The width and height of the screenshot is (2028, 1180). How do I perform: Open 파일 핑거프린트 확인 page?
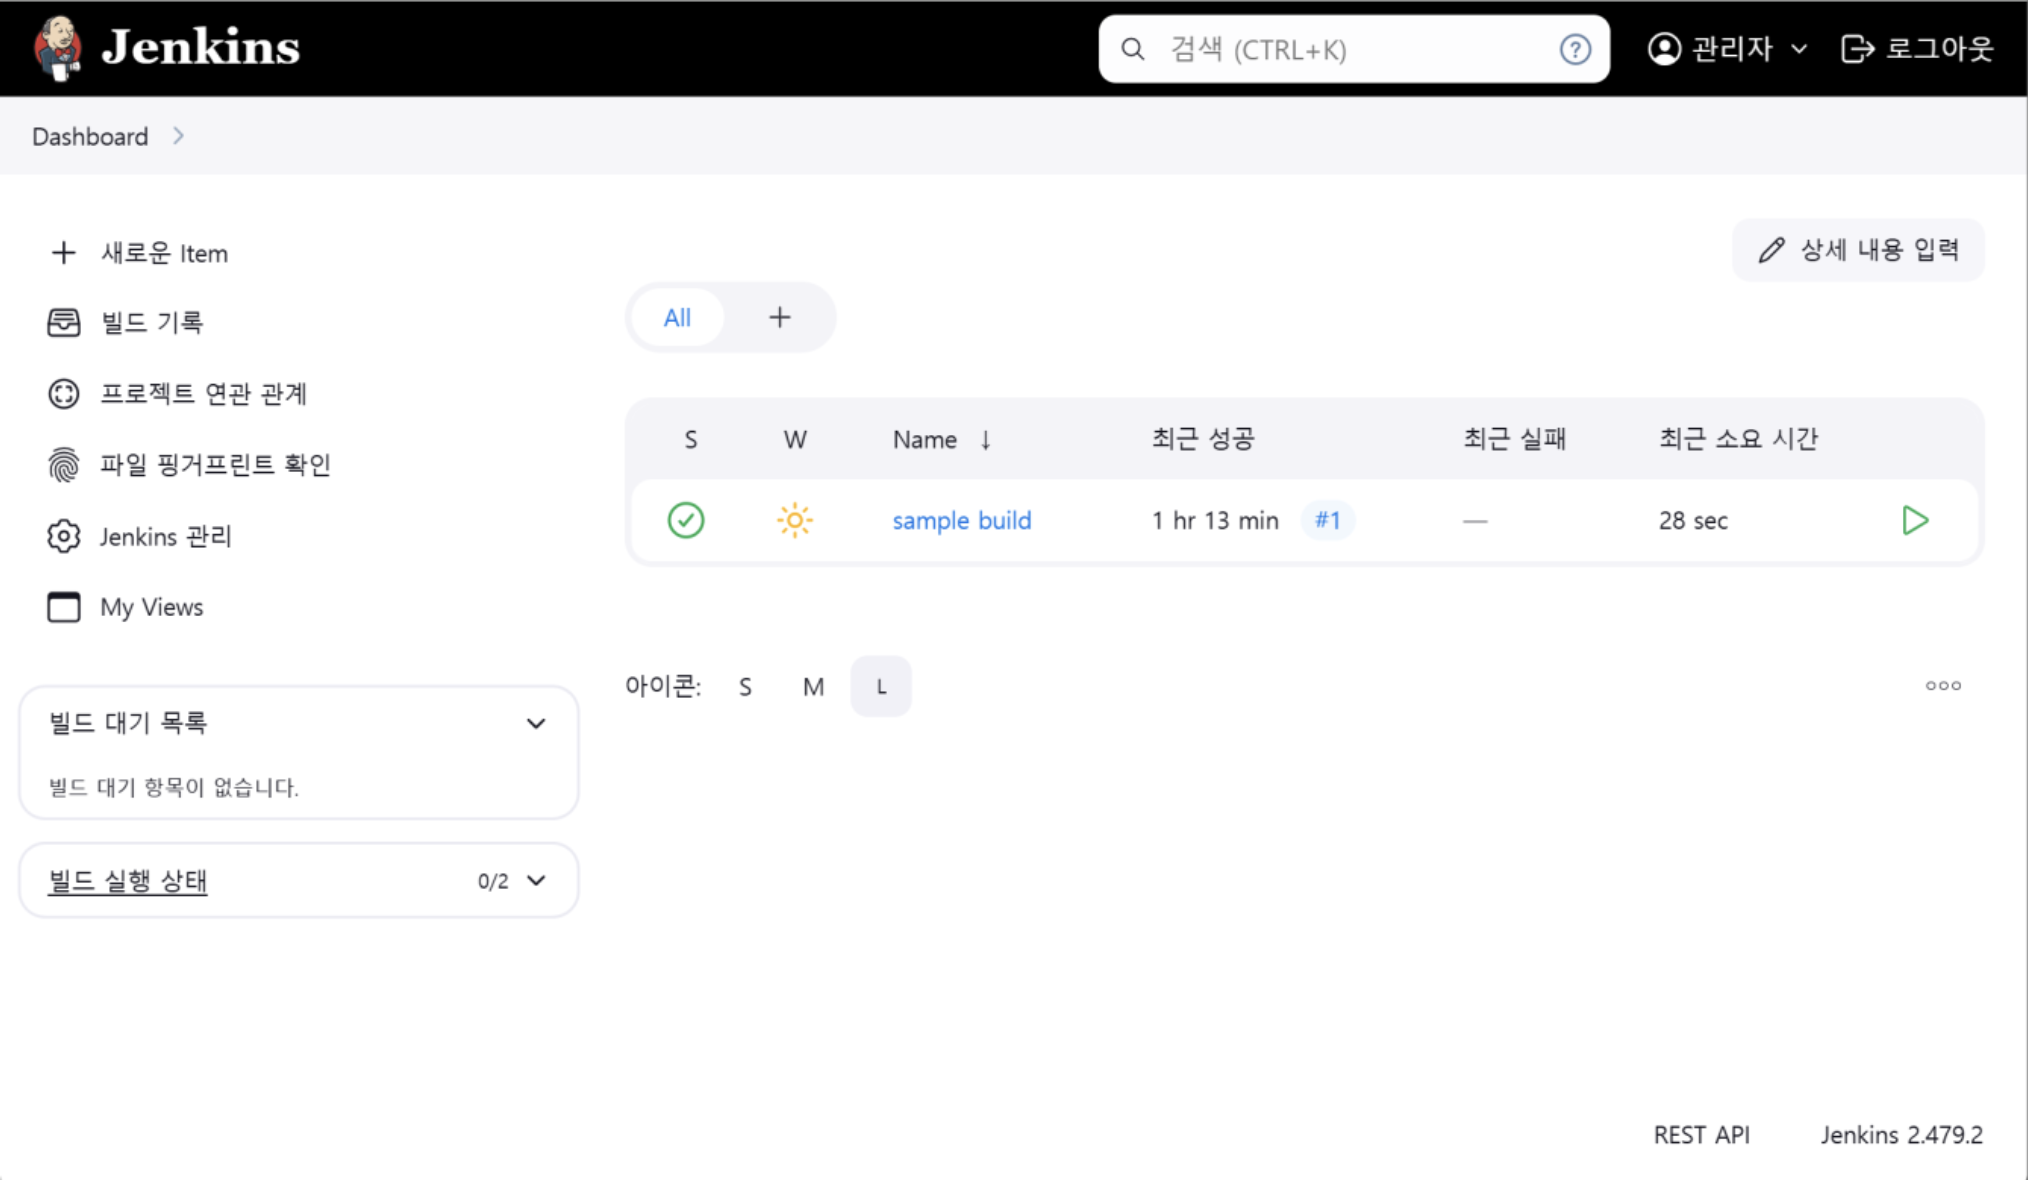tap(190, 465)
